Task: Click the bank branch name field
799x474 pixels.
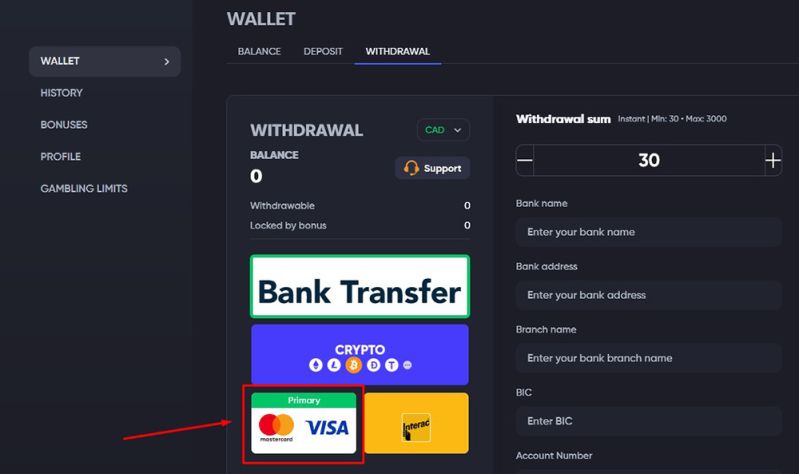Action: 649,358
